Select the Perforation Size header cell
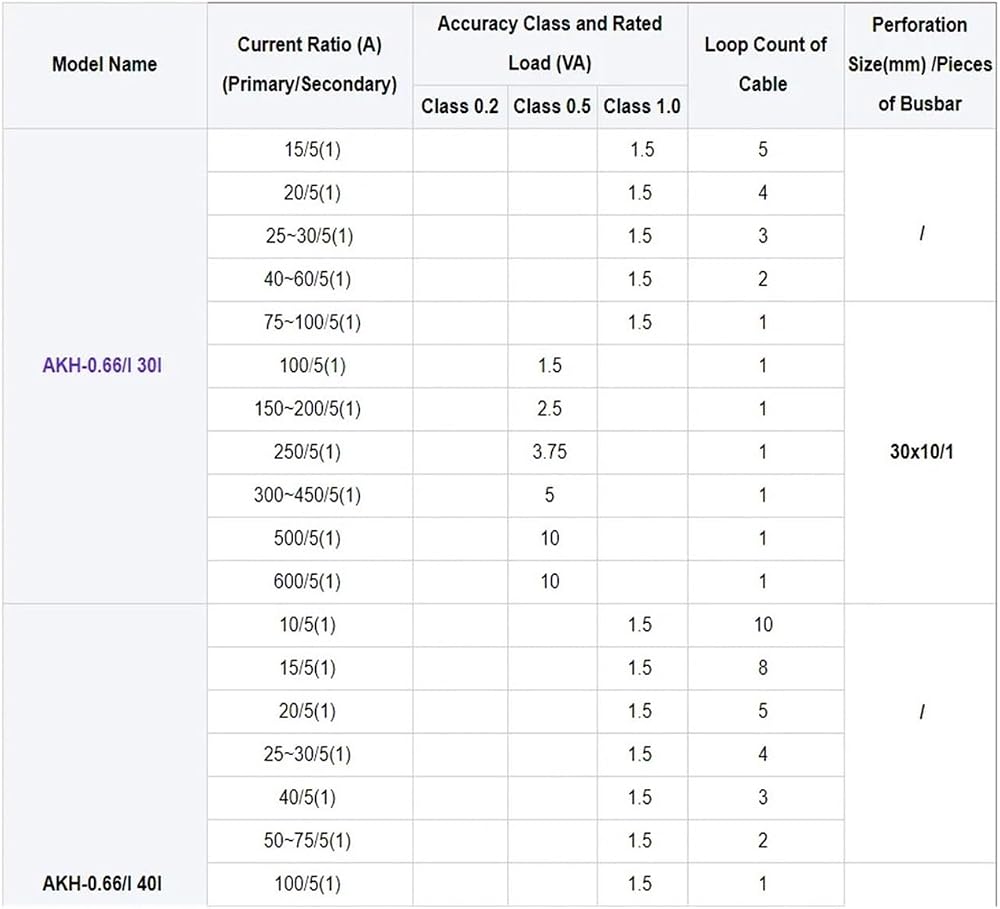Image resolution: width=1000 pixels, height=909 pixels. [x=920, y=64]
